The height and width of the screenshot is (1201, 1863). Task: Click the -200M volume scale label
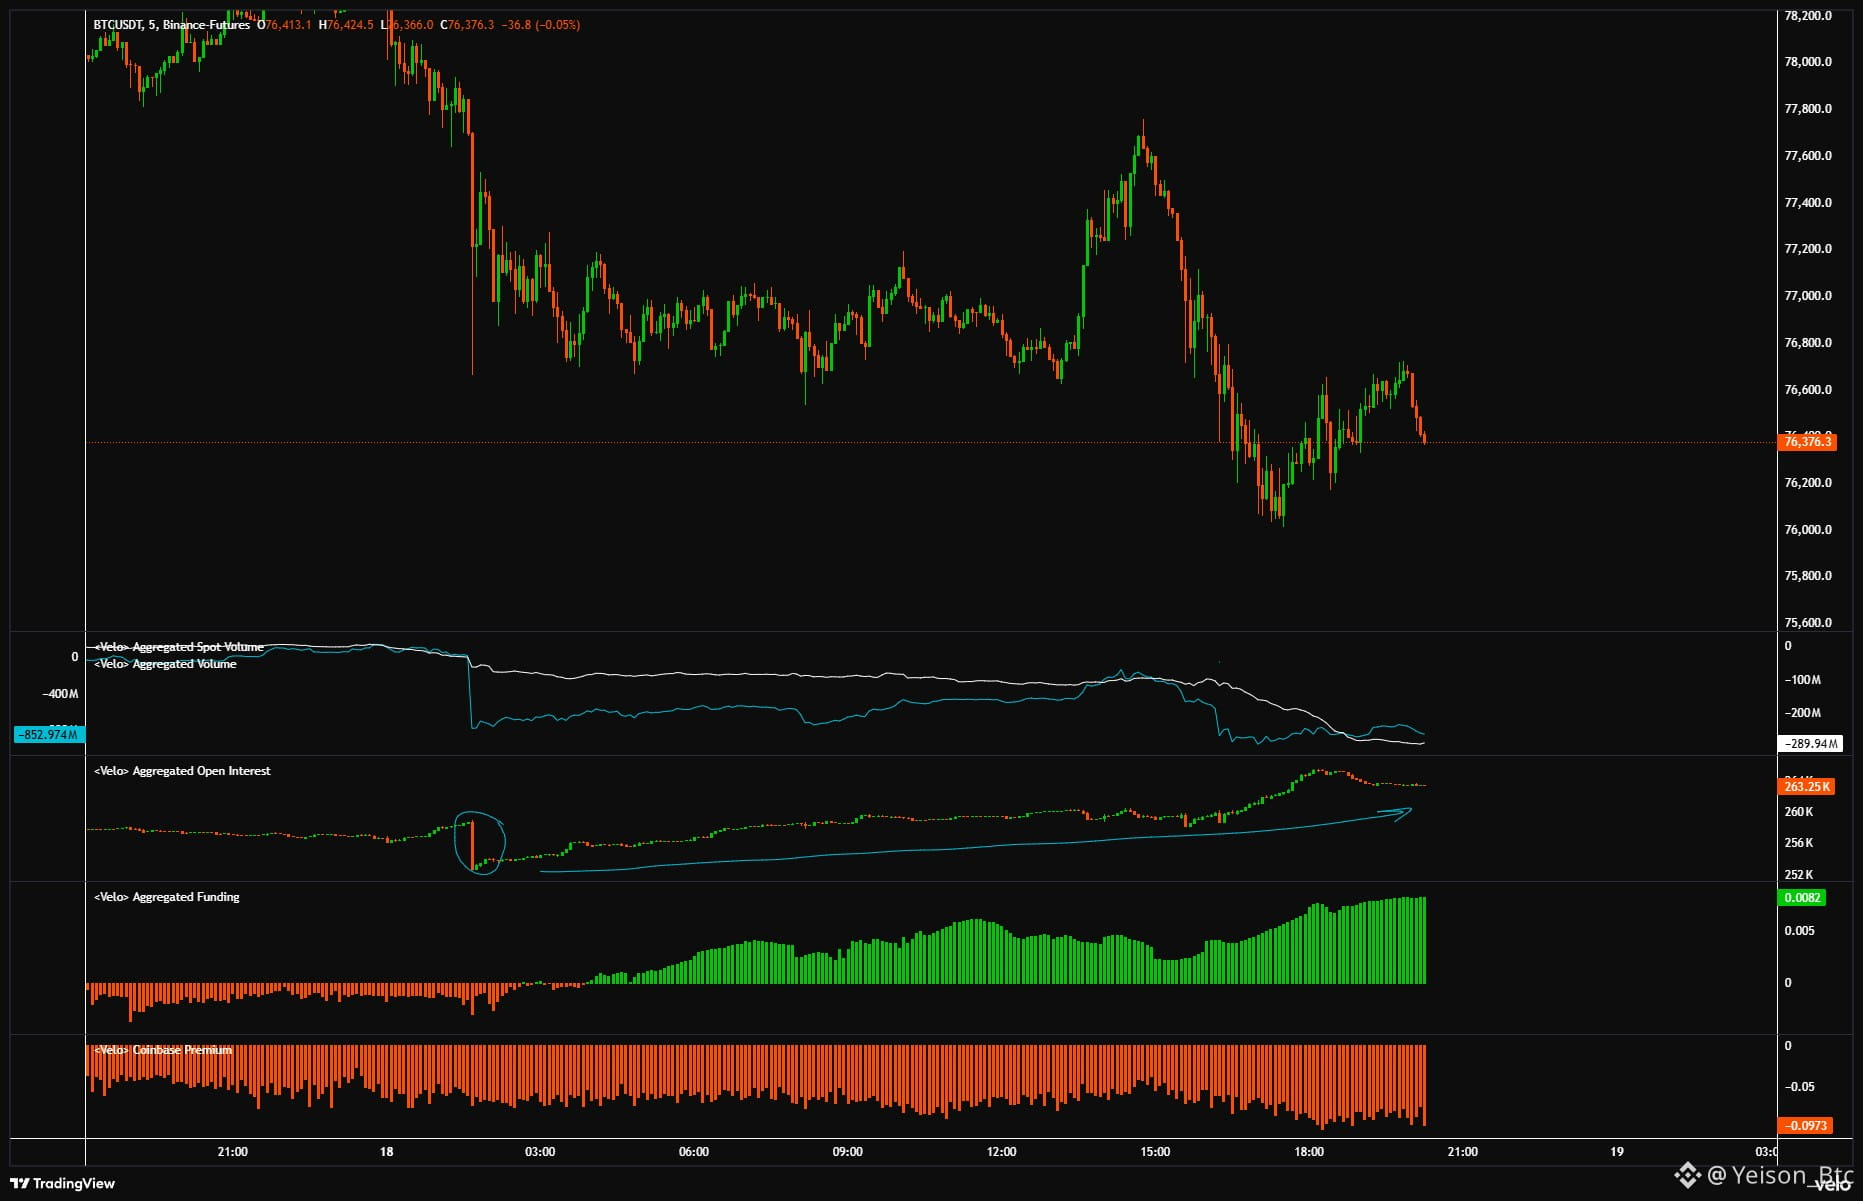(1803, 713)
